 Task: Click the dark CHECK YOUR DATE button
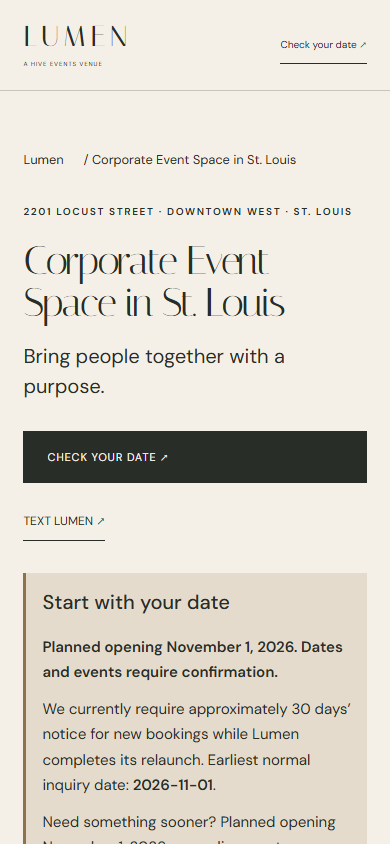[195, 457]
